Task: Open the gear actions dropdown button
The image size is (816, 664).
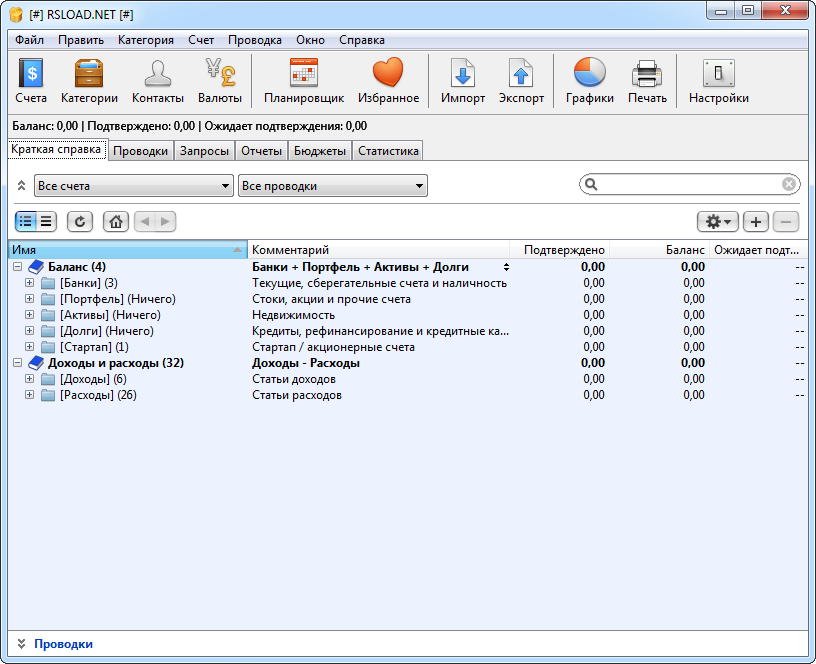Action: click(717, 221)
